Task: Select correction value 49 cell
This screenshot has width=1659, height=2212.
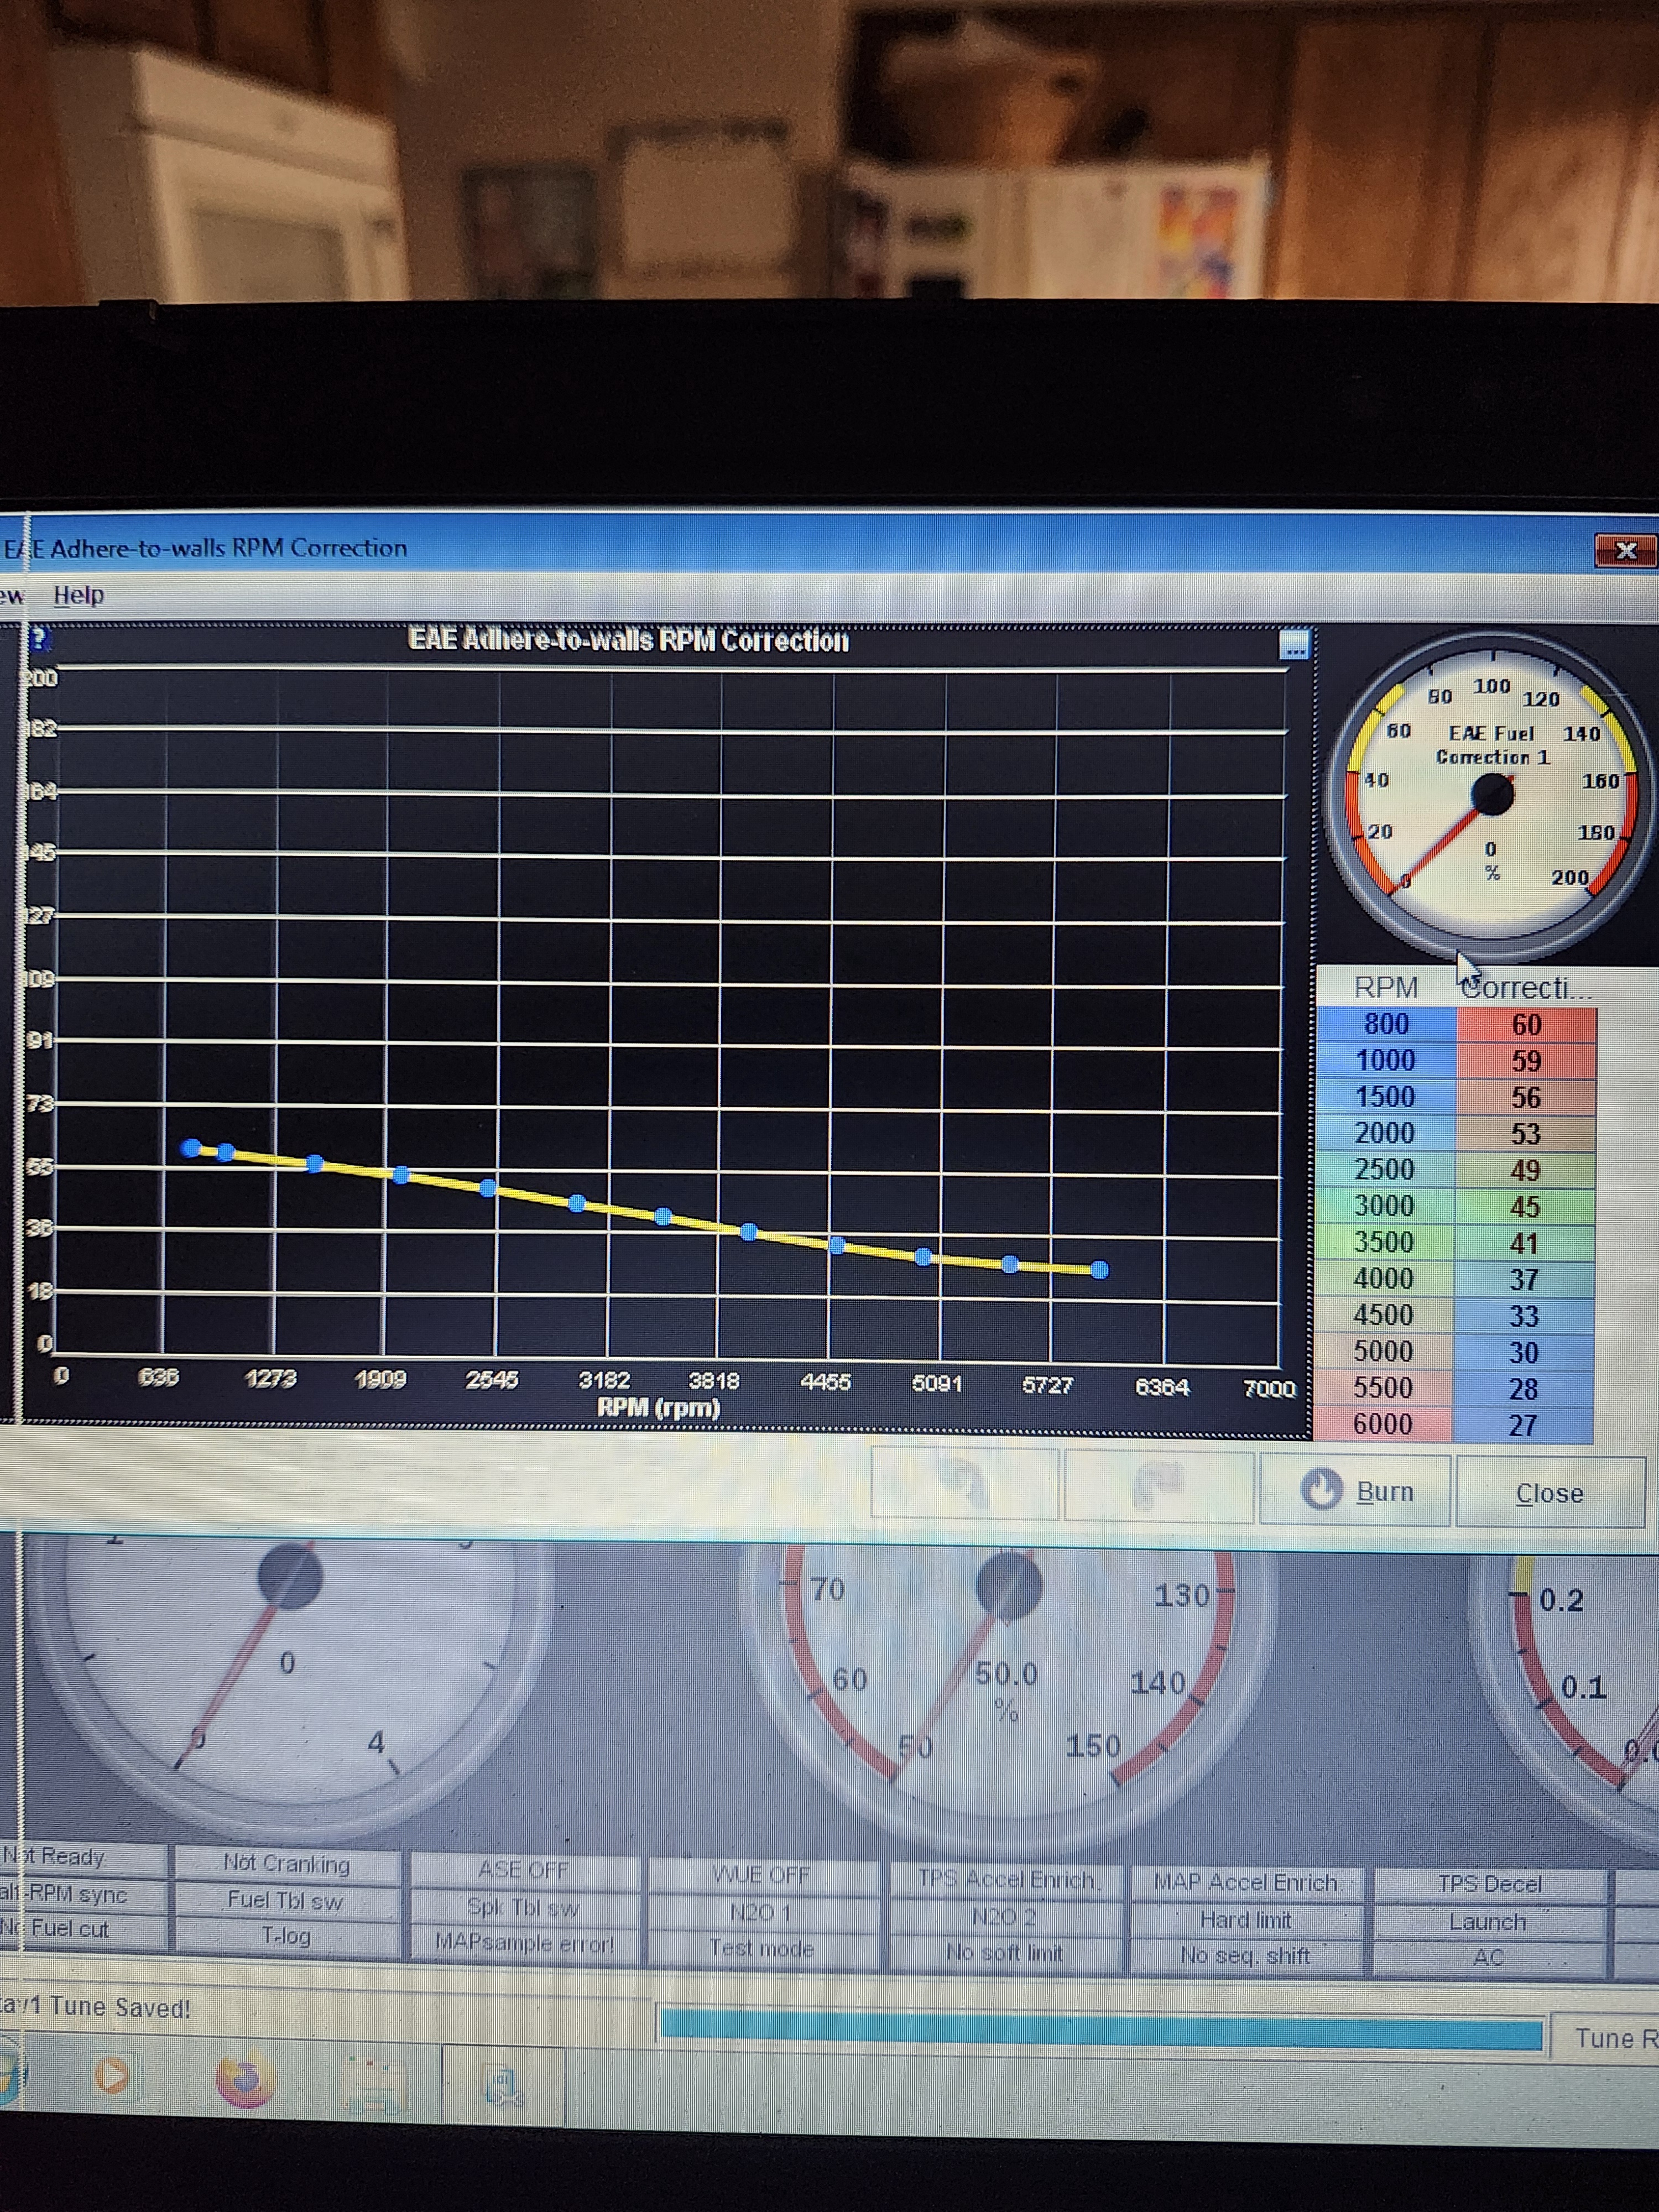Action: click(x=1525, y=1170)
